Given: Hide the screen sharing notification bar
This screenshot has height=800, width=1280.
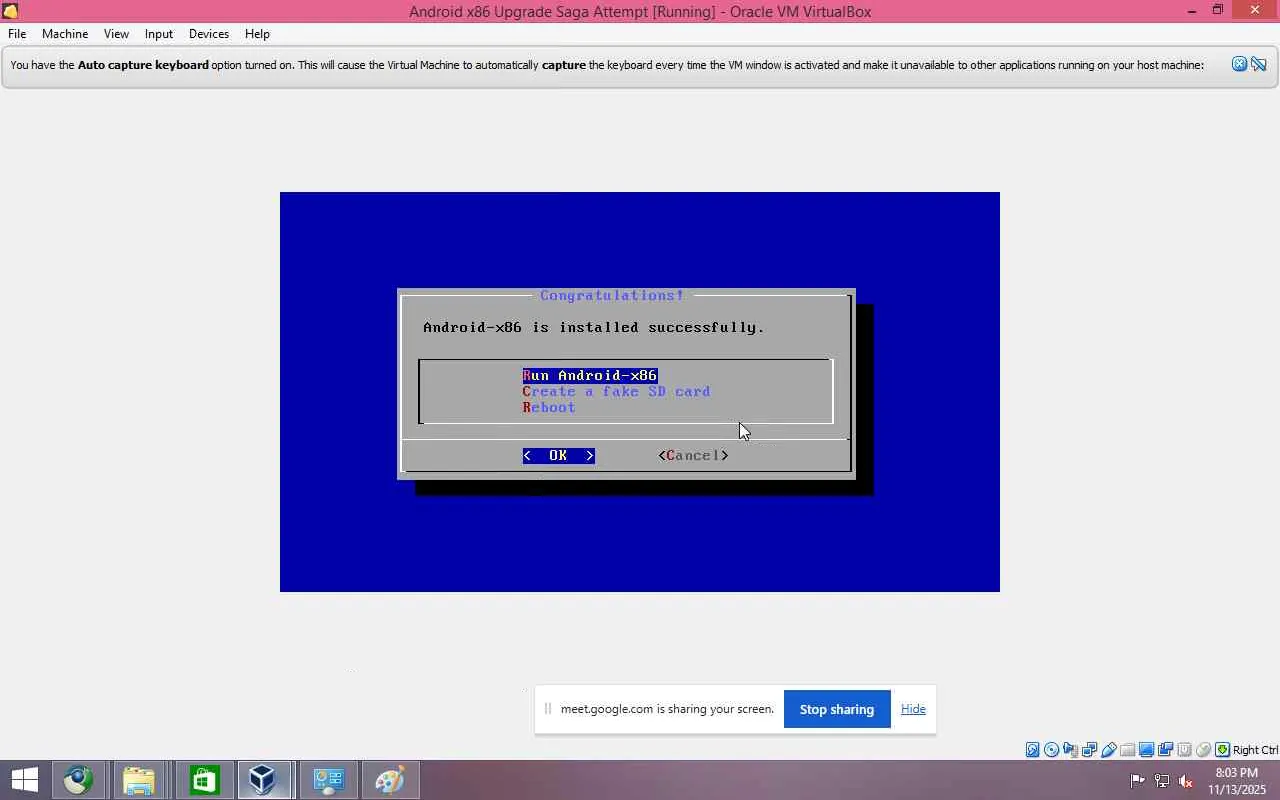Looking at the screenshot, I should [913, 709].
